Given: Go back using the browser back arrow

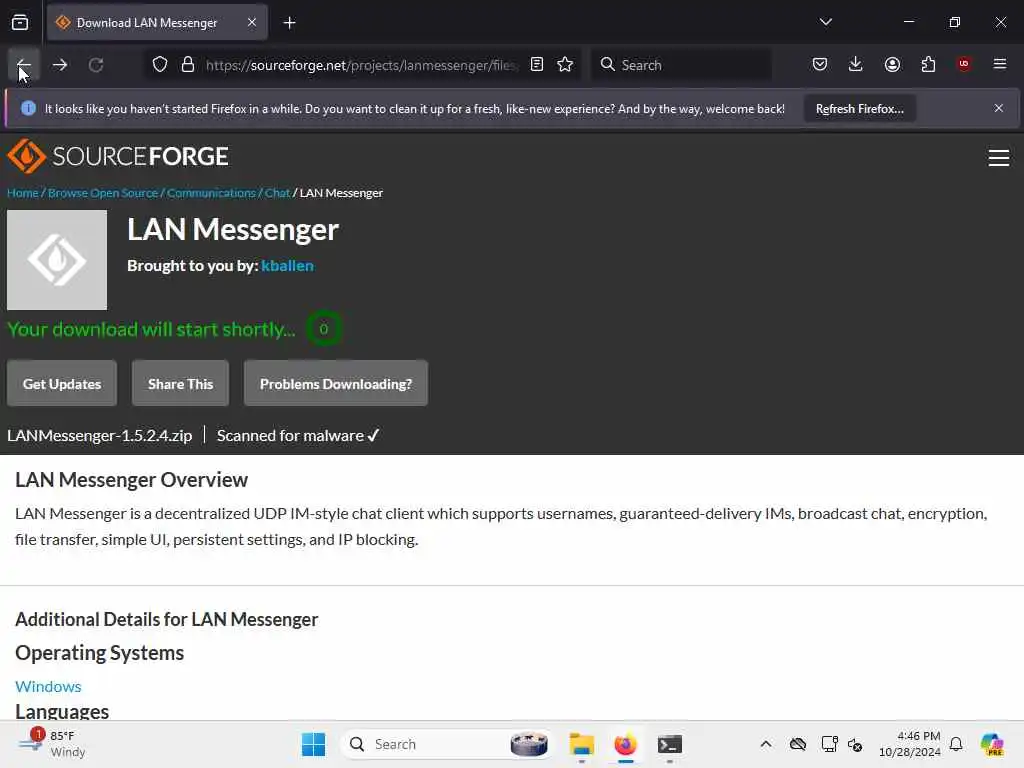Looking at the screenshot, I should click(24, 65).
